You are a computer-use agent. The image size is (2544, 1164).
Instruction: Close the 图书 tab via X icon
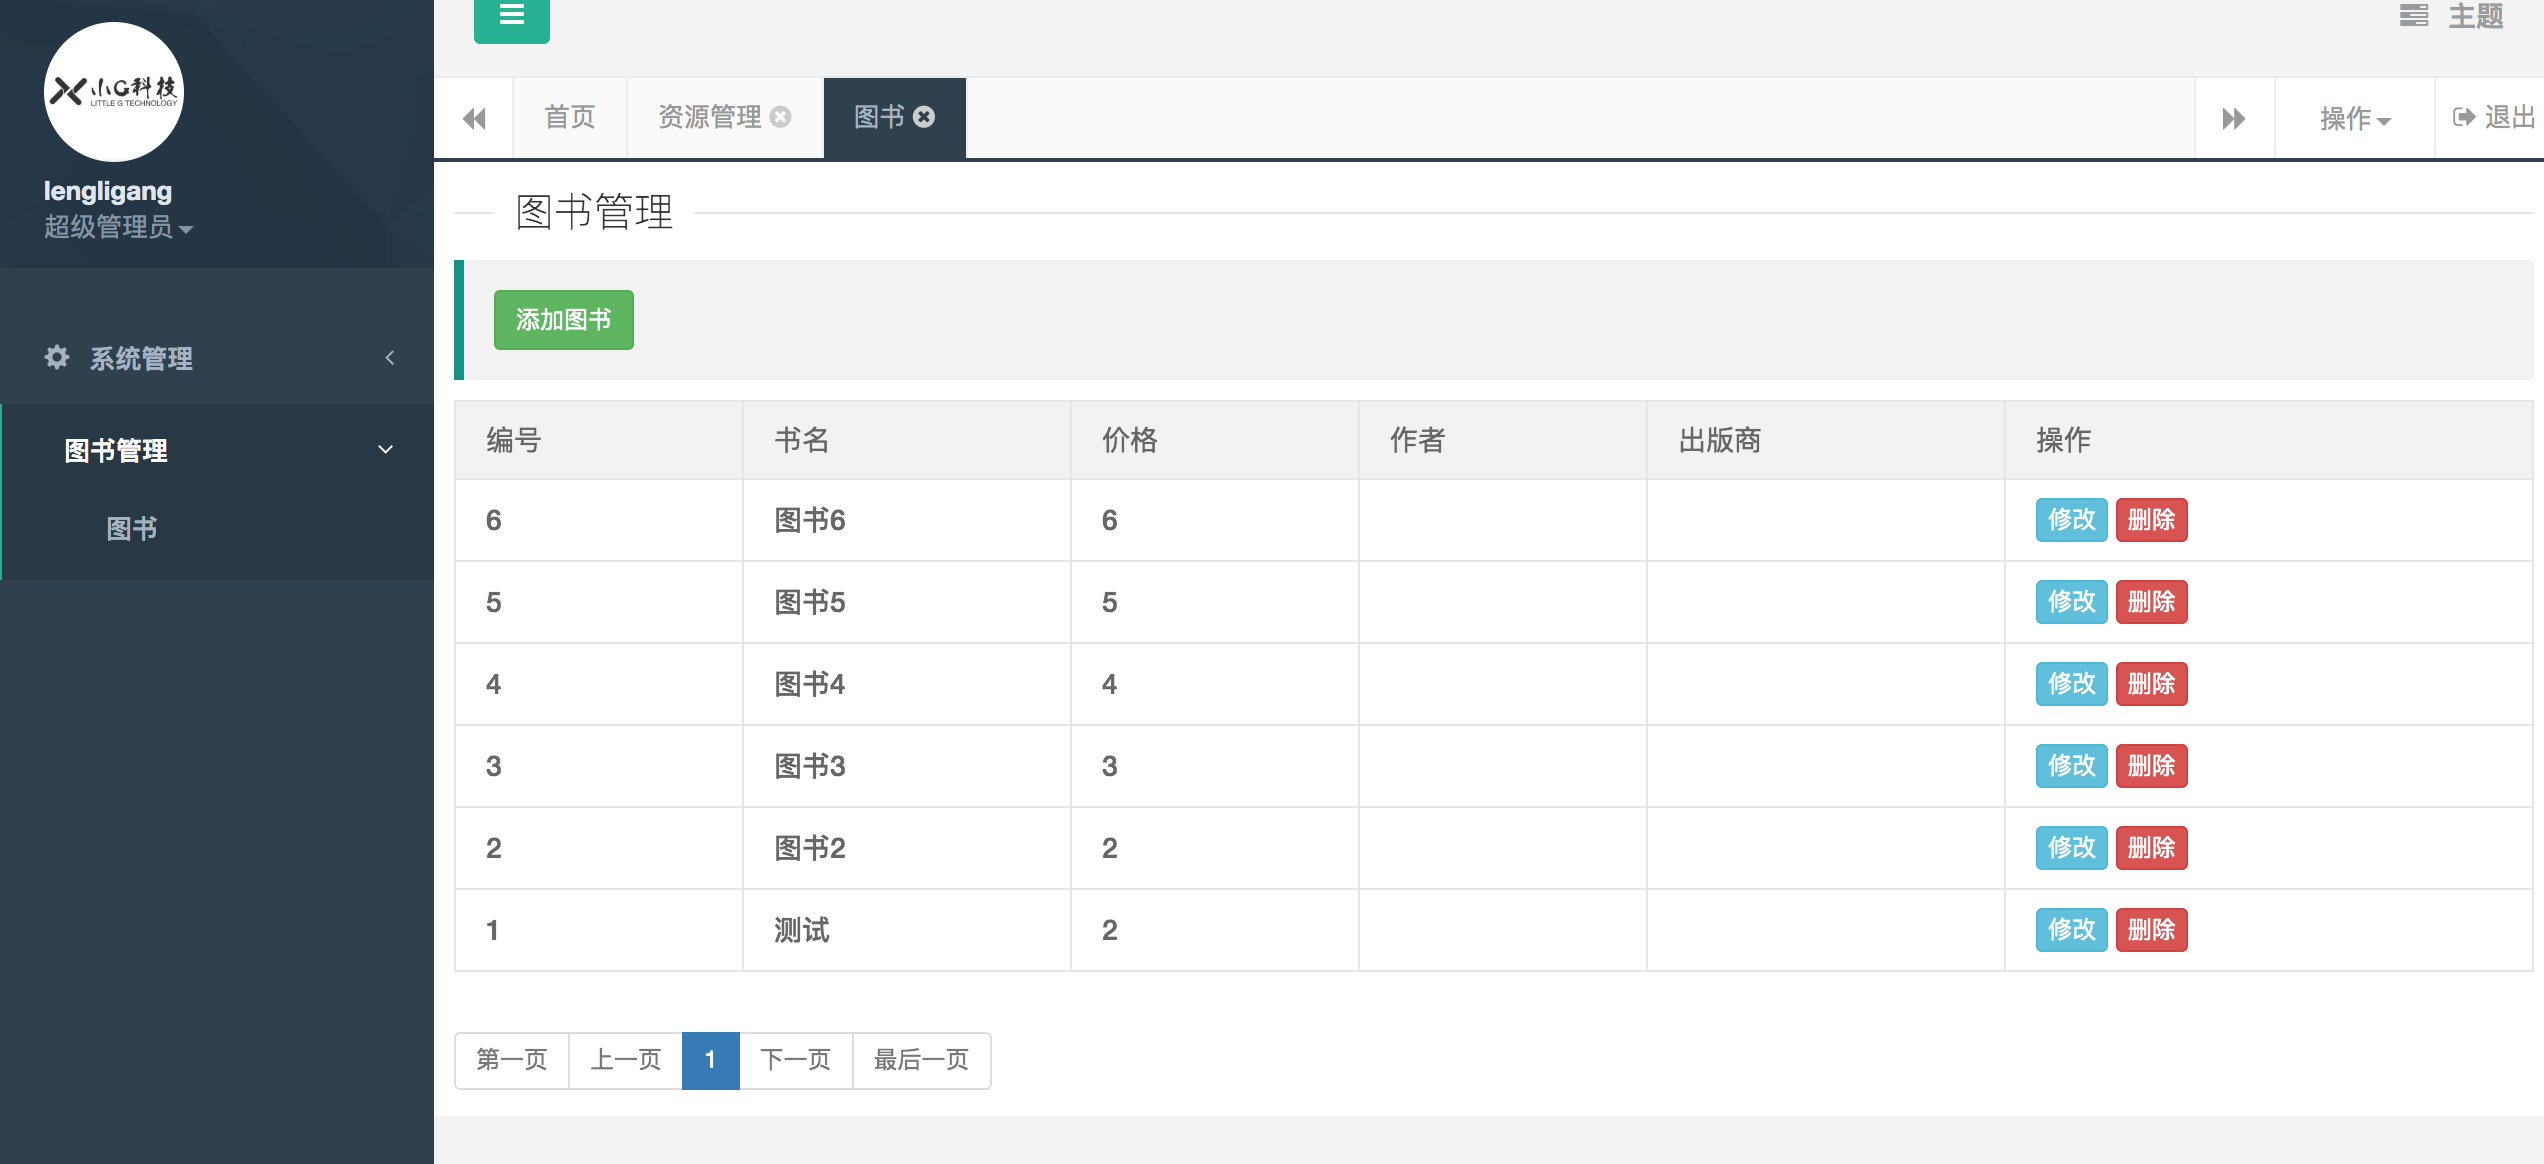pyautogui.click(x=925, y=117)
